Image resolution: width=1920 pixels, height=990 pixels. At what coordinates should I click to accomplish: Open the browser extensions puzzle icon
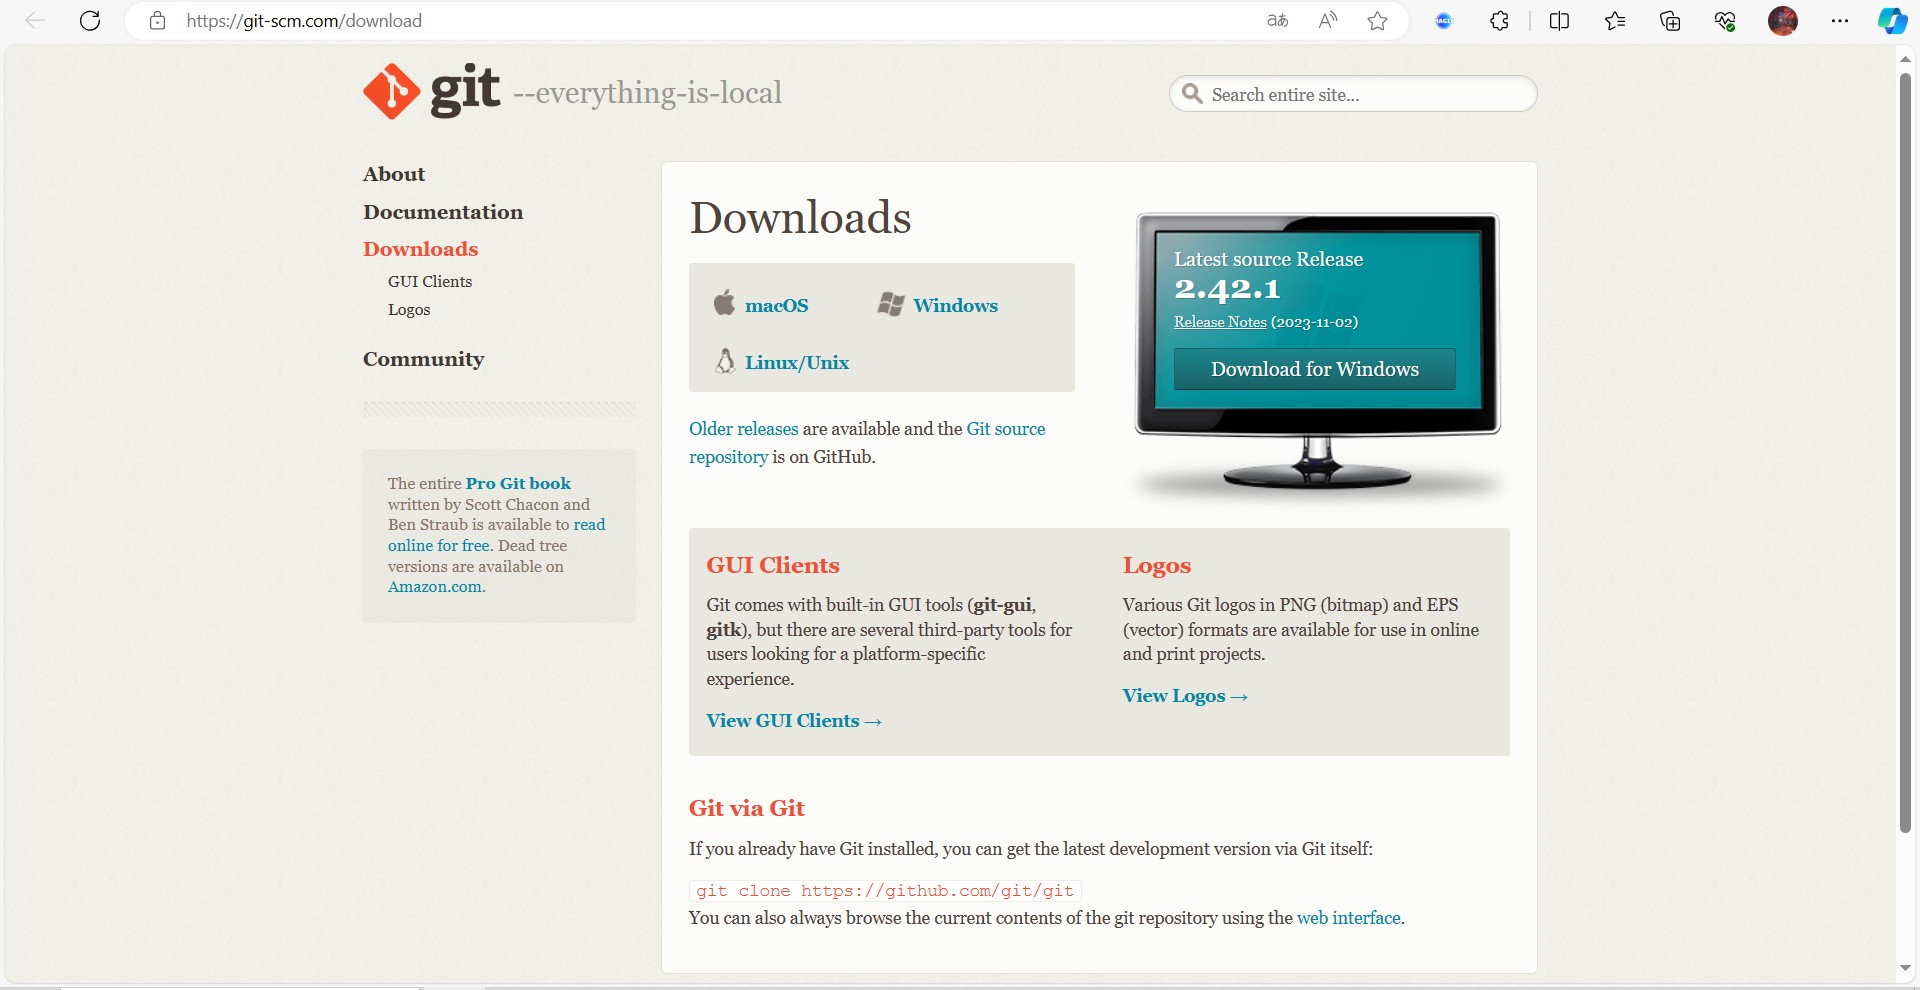[1499, 21]
